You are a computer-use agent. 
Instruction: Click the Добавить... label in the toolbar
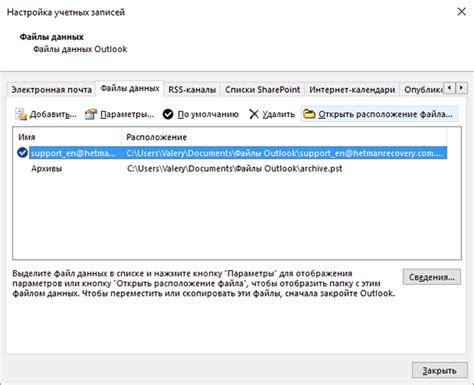53,114
